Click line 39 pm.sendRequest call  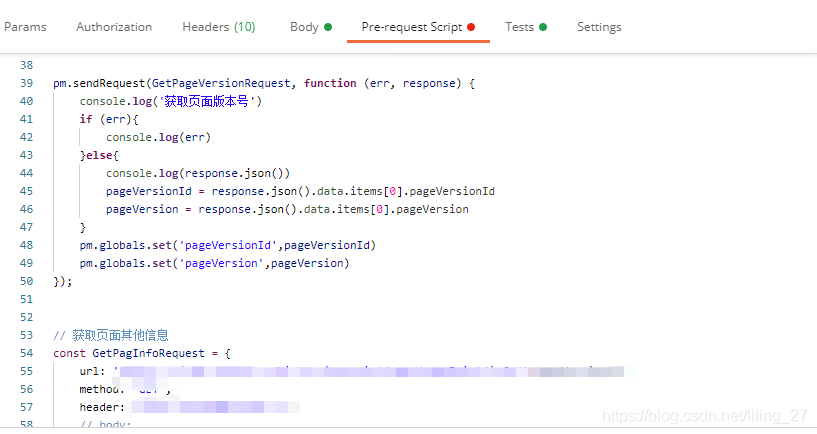click(x=264, y=83)
